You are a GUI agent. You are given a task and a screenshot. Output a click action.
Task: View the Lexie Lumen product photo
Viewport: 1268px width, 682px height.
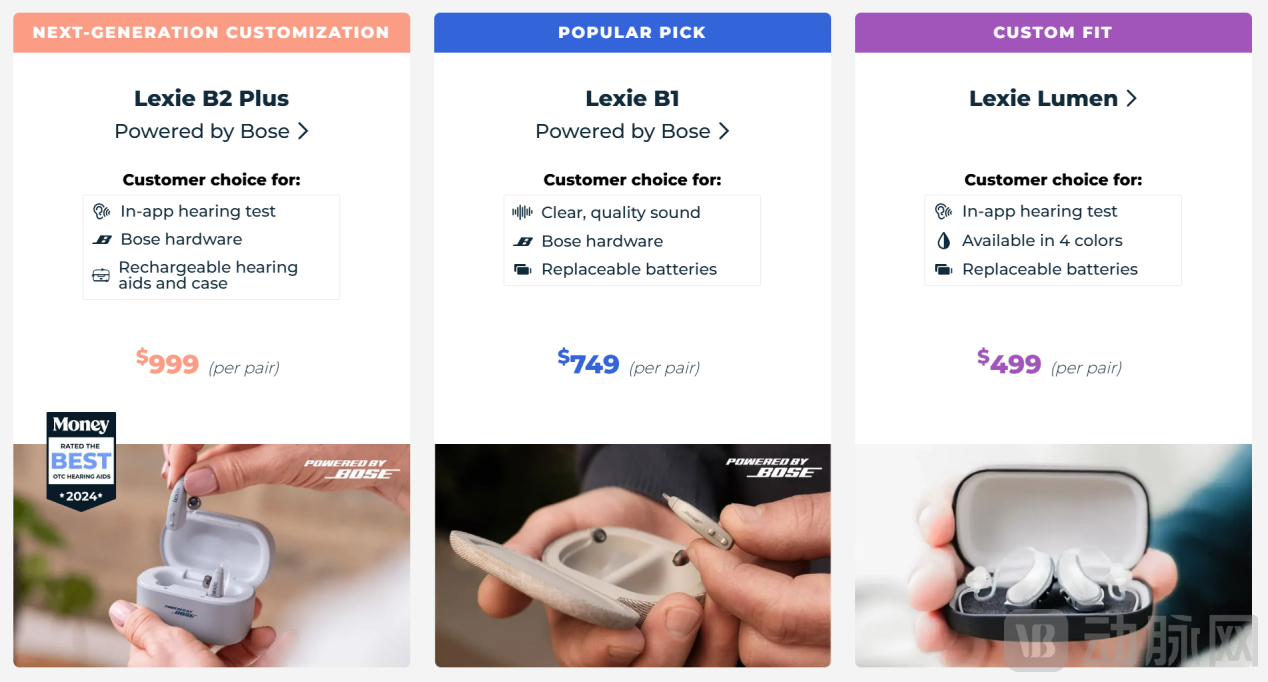tap(1053, 555)
